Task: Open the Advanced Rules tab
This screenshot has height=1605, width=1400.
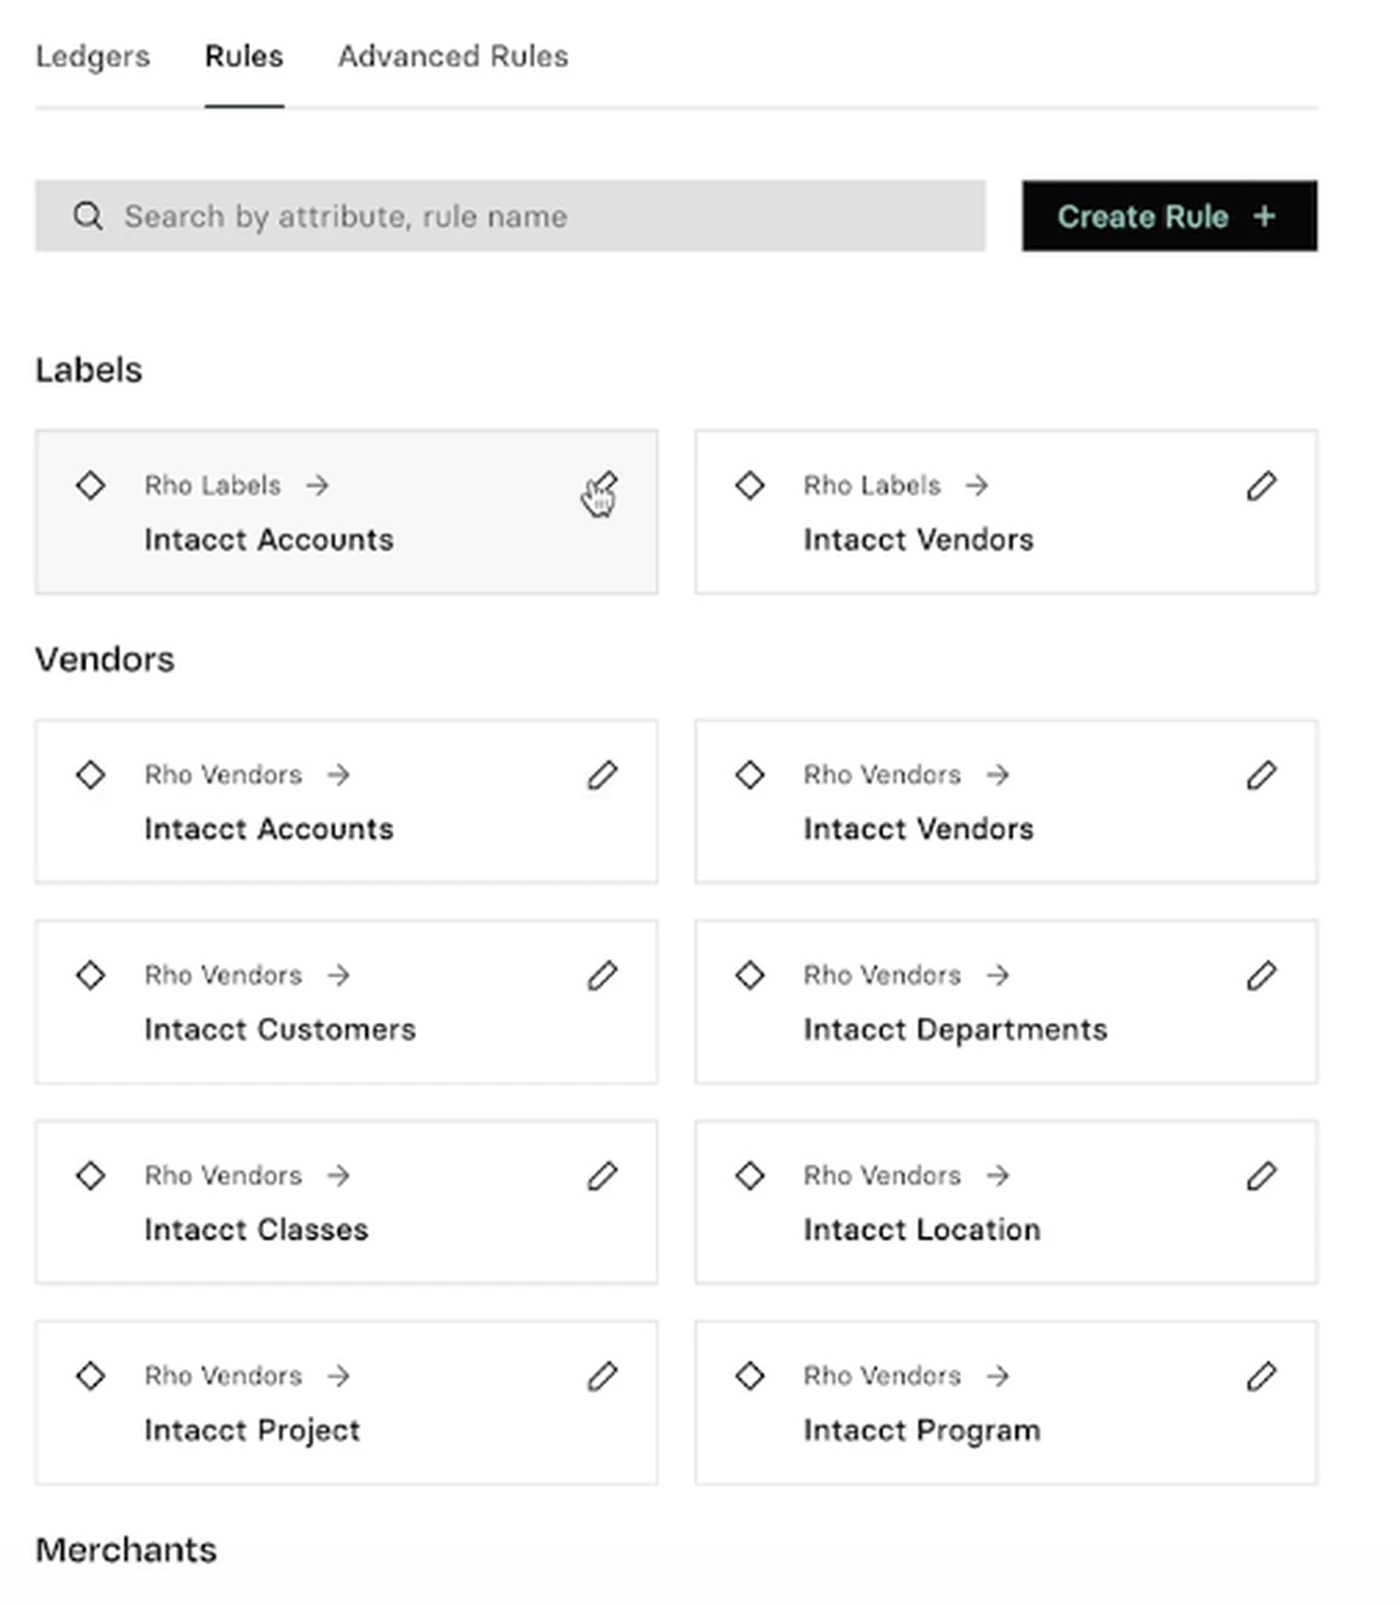Action: point(453,56)
